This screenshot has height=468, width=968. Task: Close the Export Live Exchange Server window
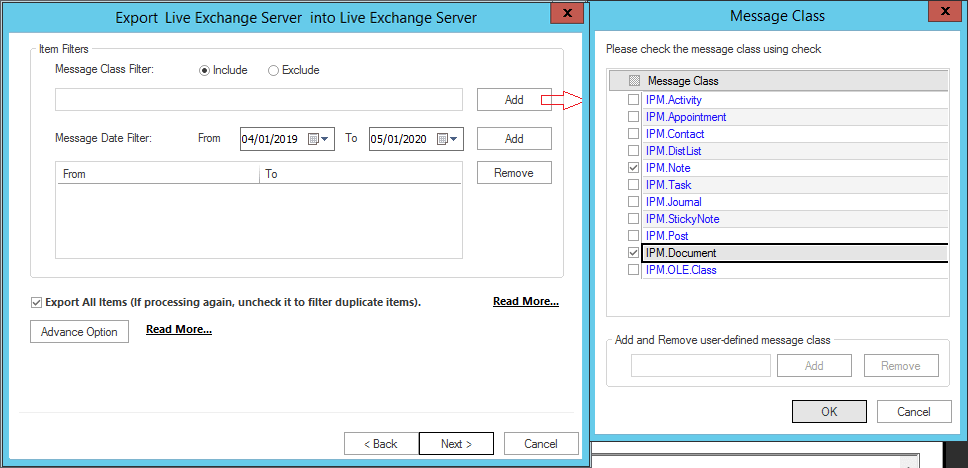[x=567, y=12]
